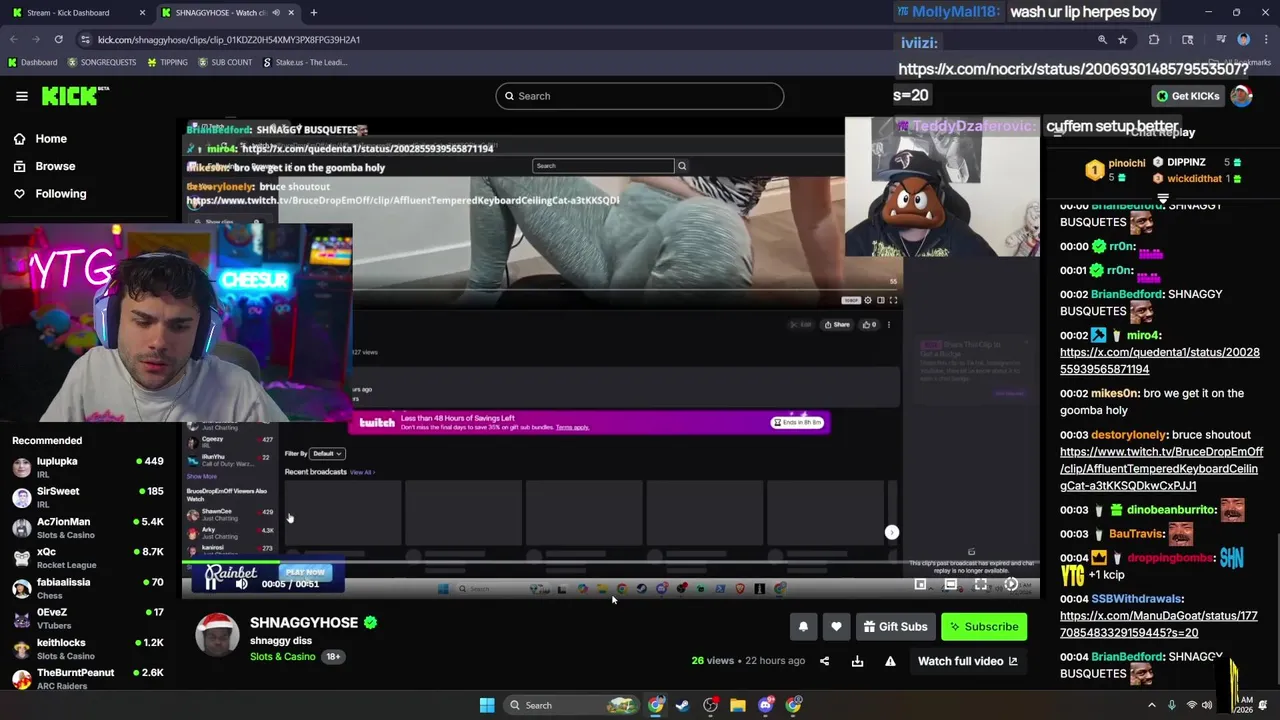
Task: Open fabiaalissia recommended channel
Action: pyautogui.click(x=88, y=588)
